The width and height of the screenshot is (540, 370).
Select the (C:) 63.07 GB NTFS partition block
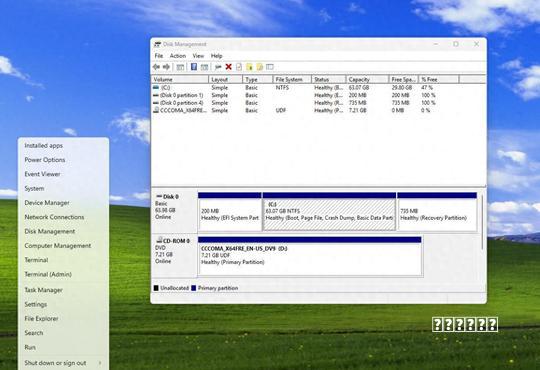pyautogui.click(x=329, y=212)
